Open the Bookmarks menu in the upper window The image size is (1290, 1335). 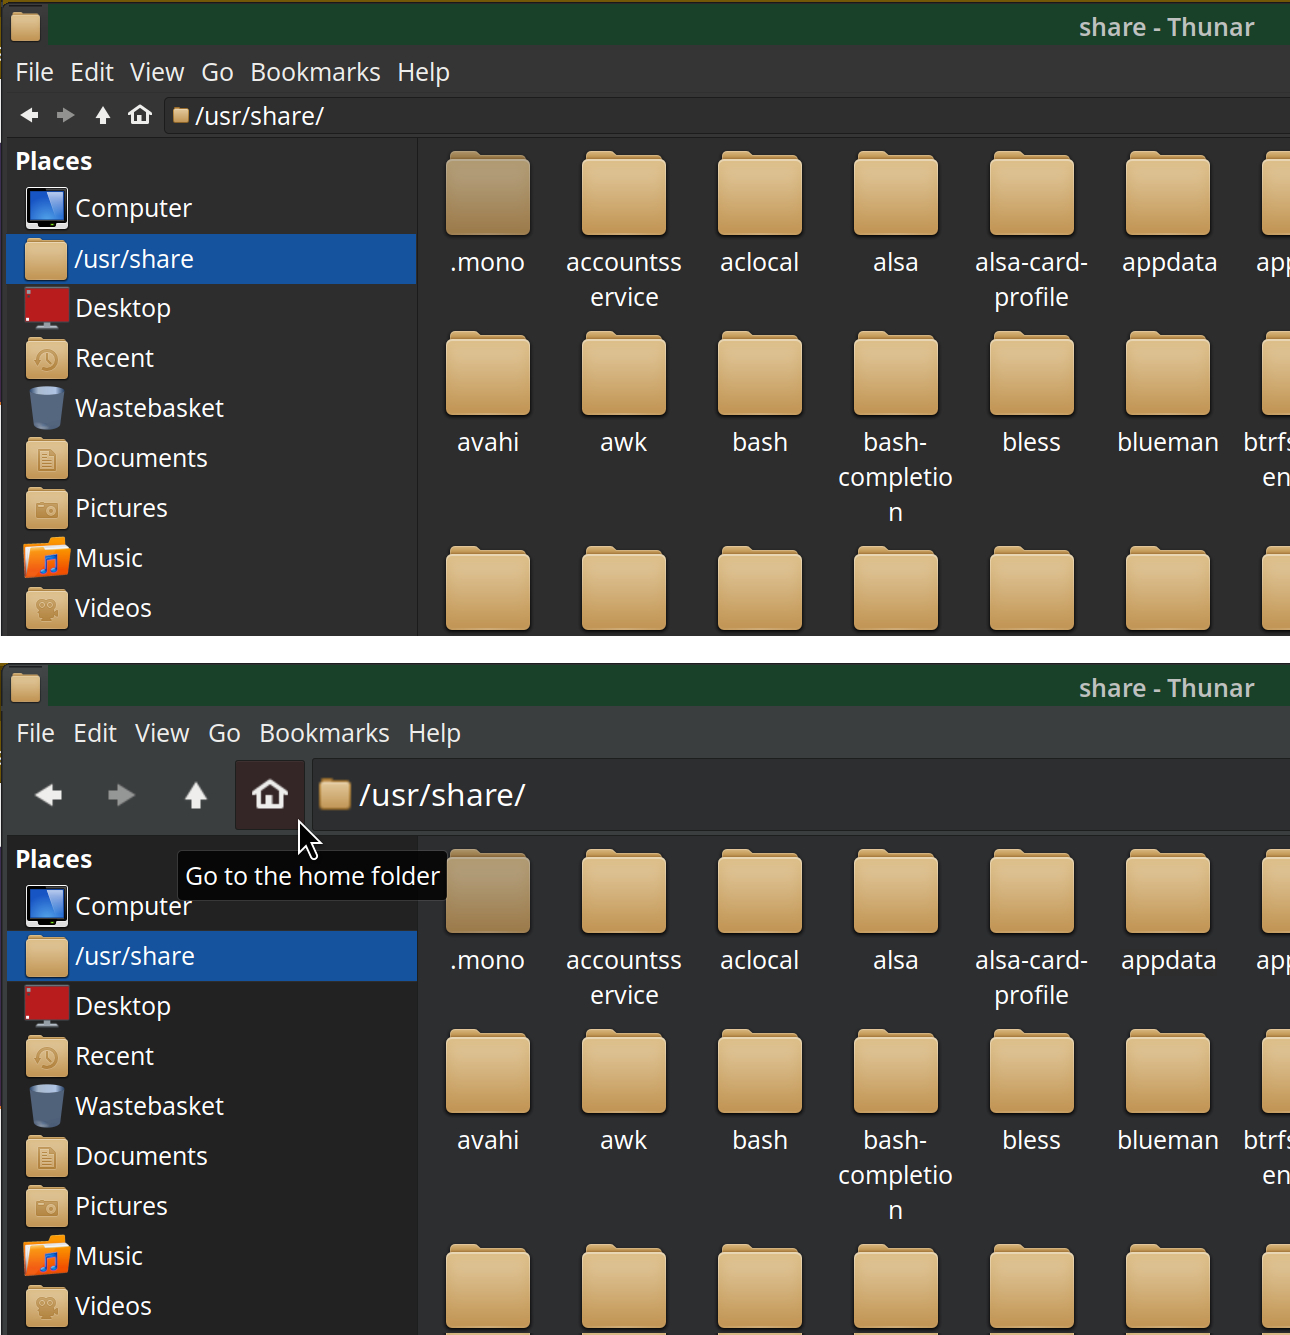(x=315, y=72)
